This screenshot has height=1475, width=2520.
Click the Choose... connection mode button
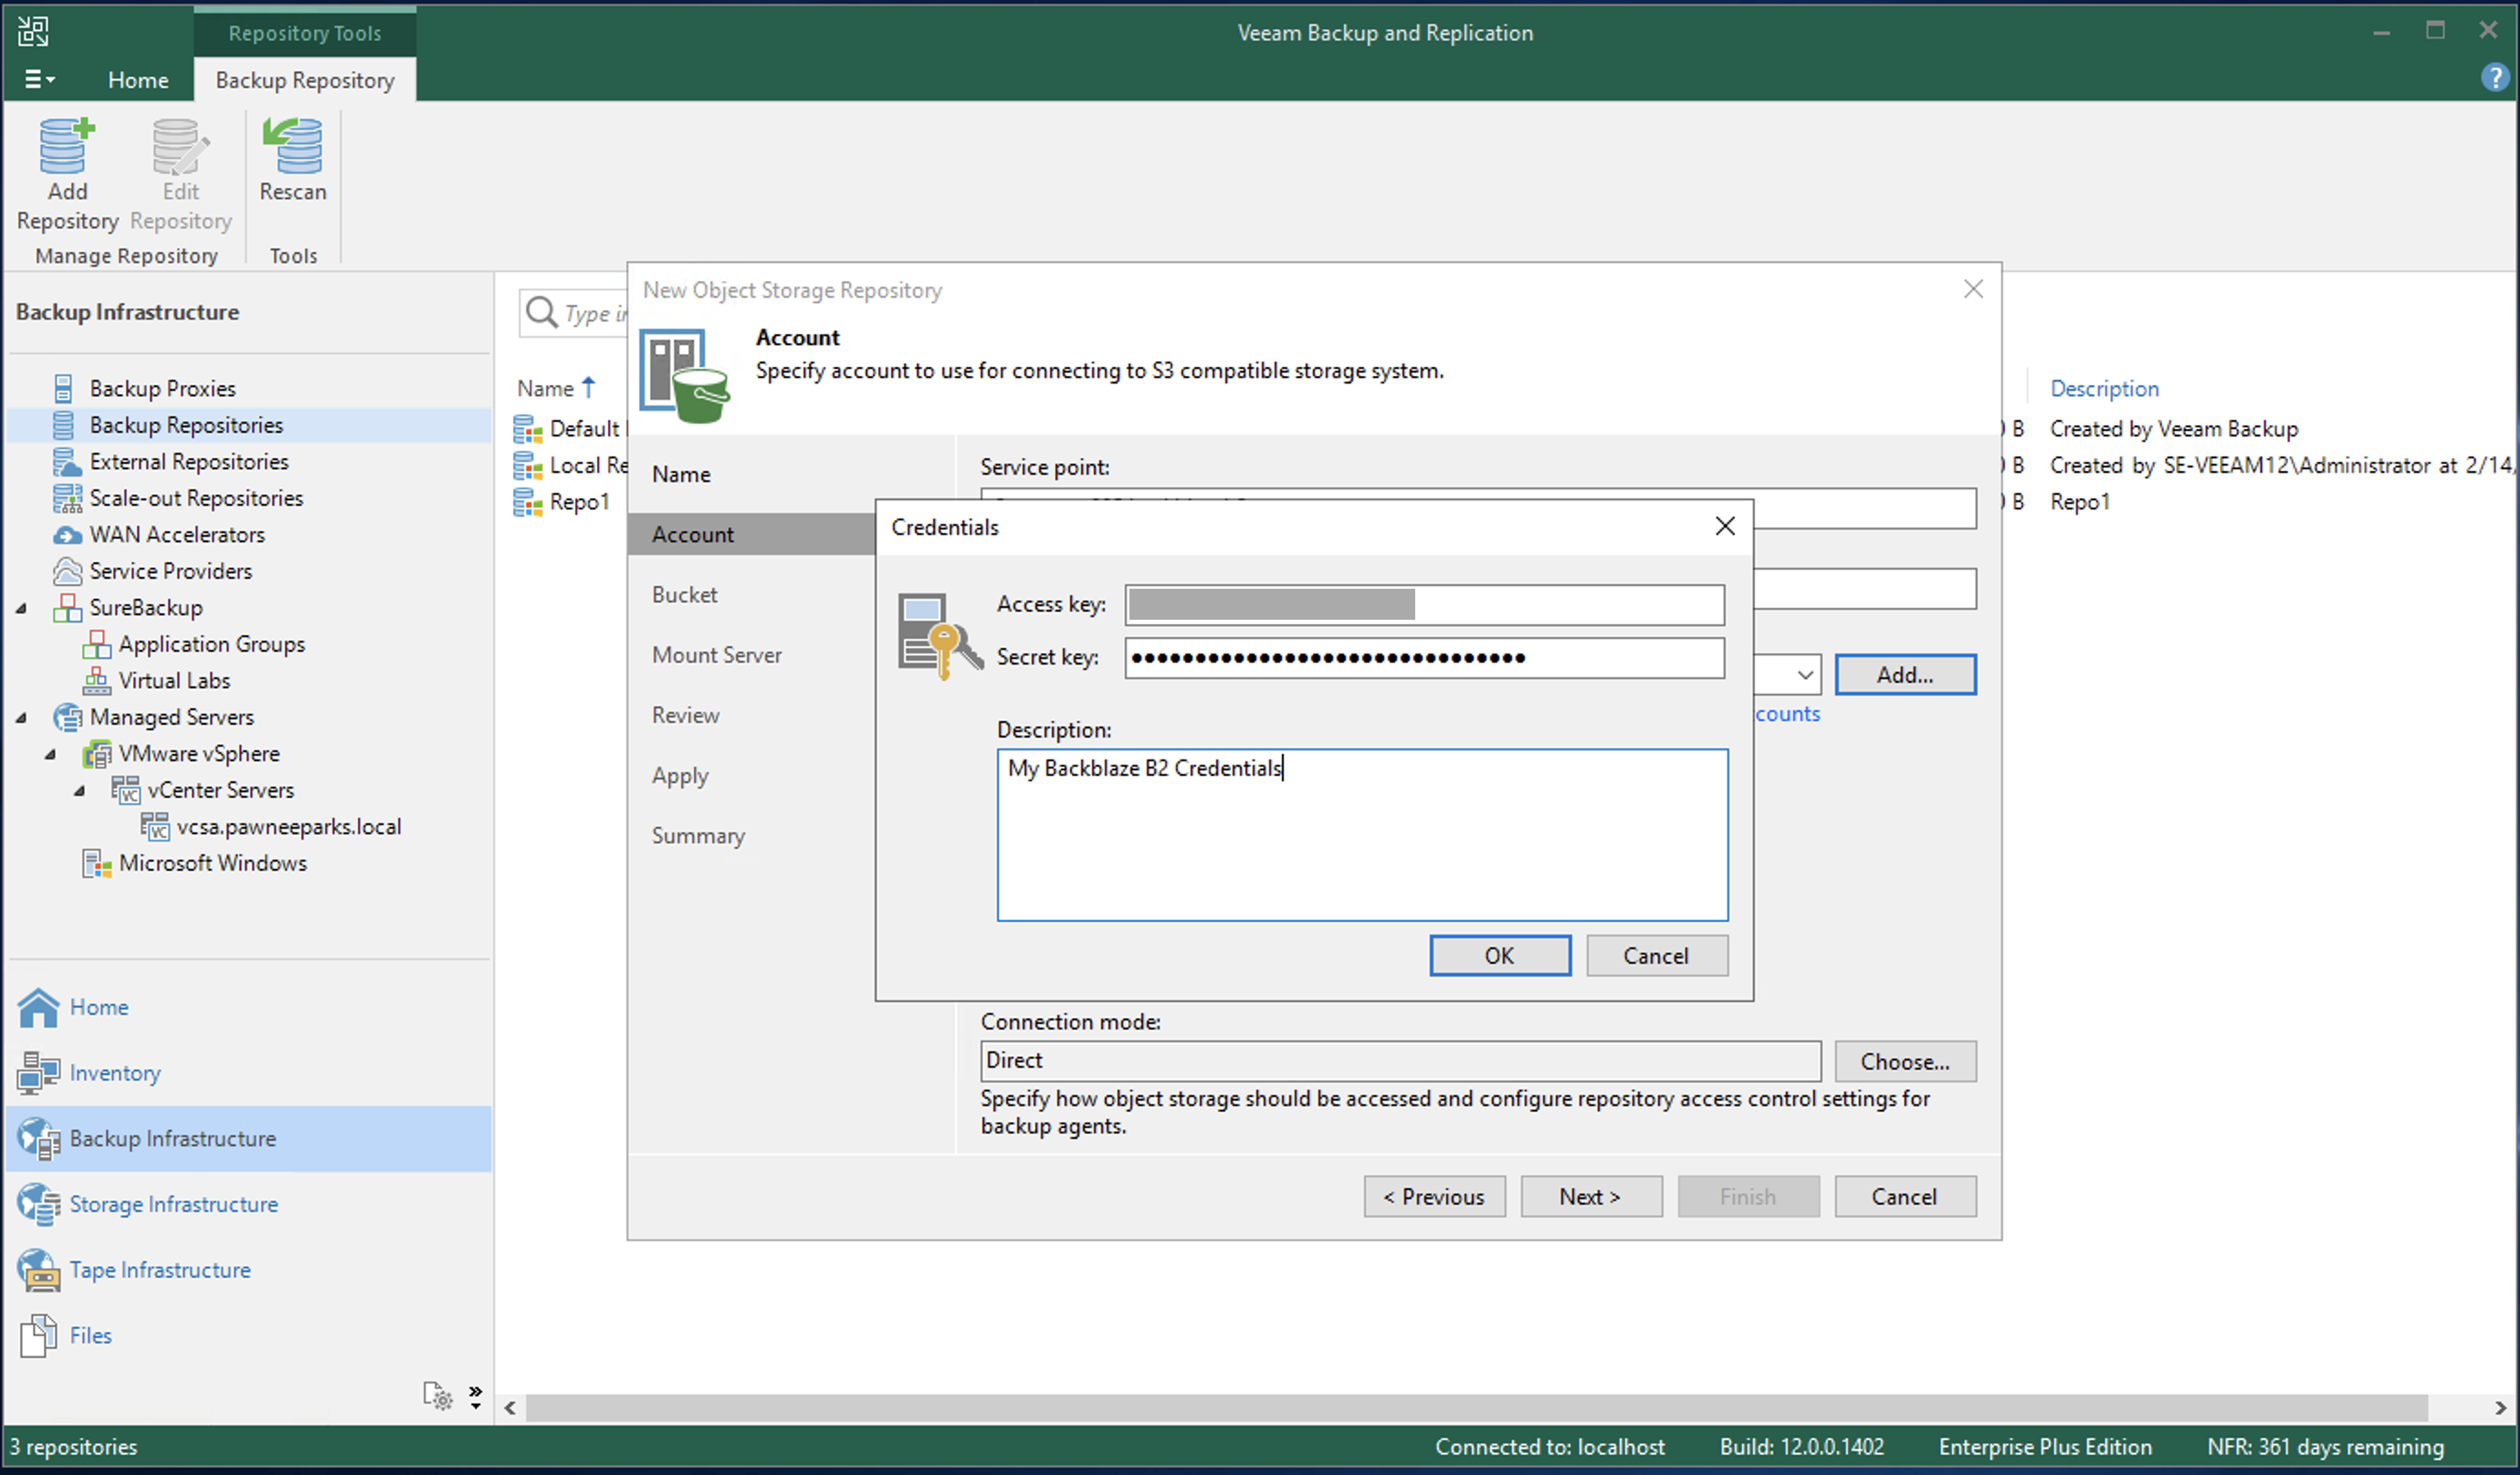coord(1905,1061)
